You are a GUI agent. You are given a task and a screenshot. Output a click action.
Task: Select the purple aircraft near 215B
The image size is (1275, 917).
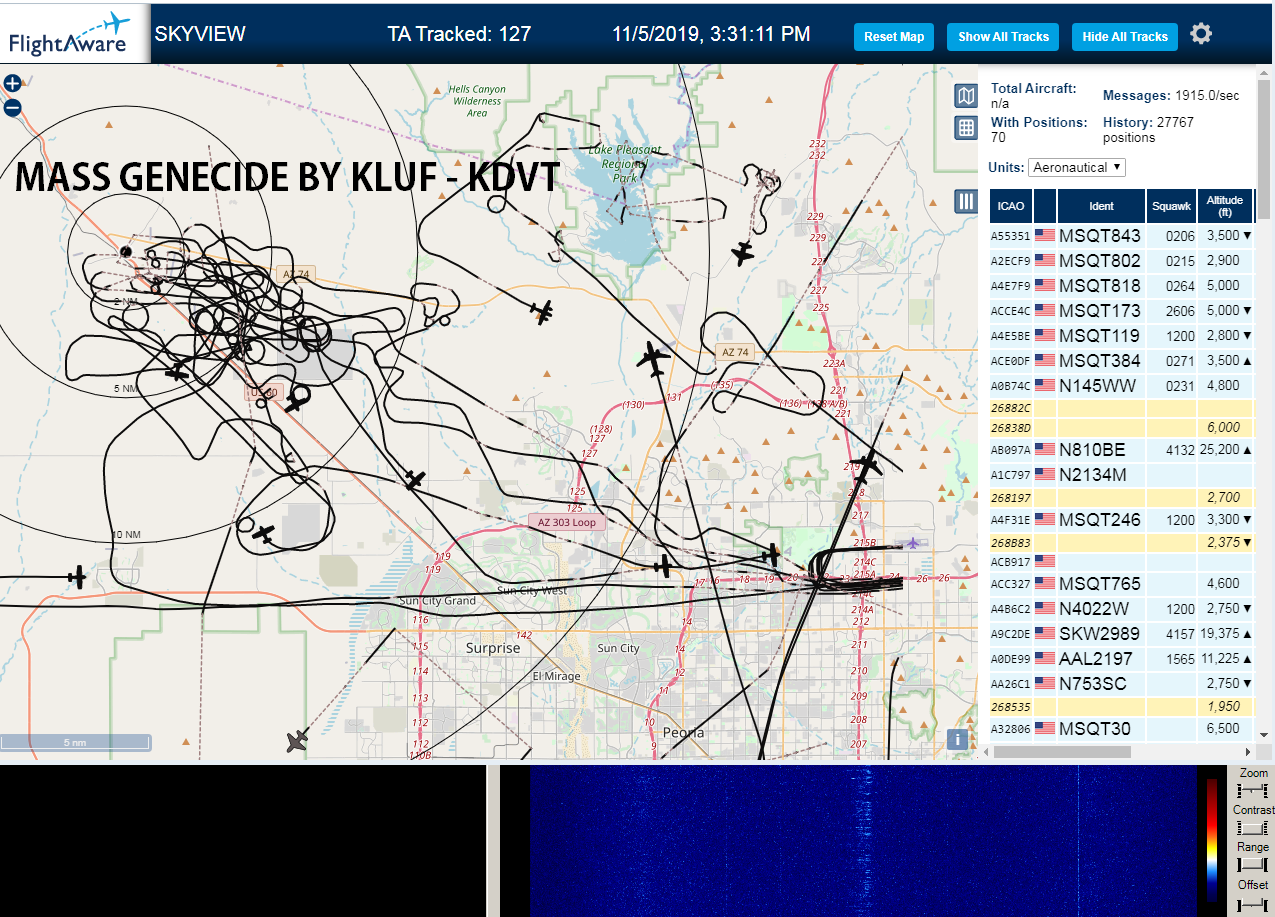[911, 543]
